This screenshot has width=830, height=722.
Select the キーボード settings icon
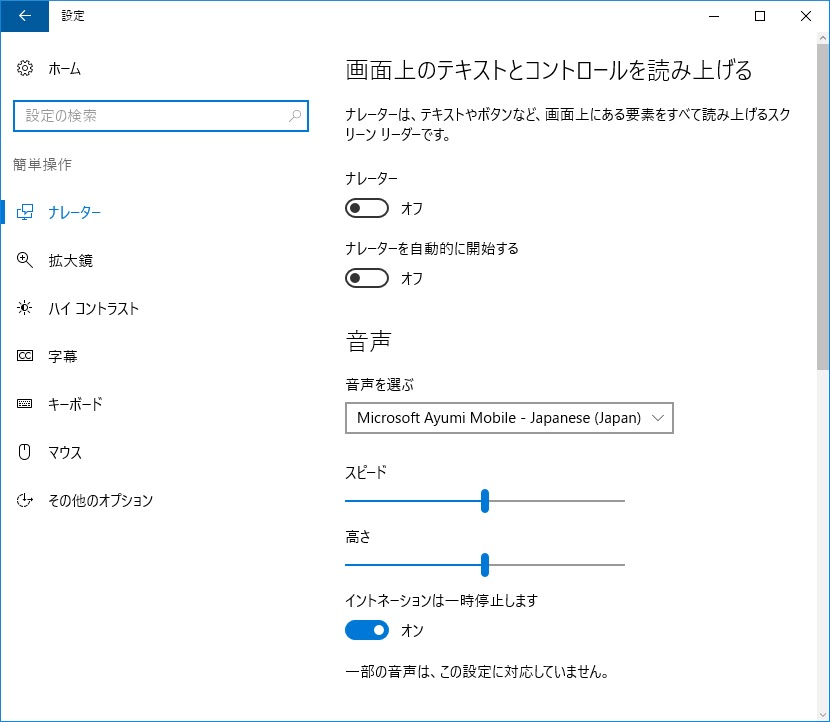(x=24, y=404)
